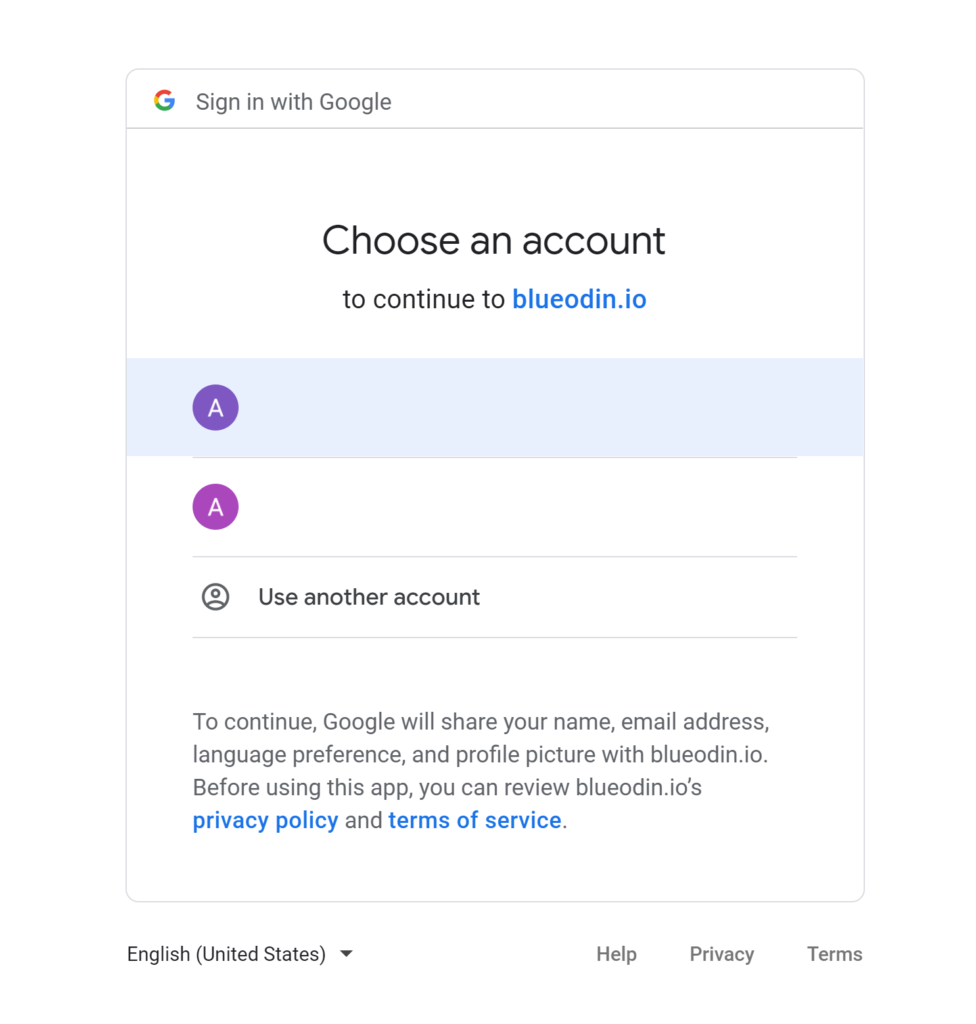Review the privacy policy link

pos(265,820)
